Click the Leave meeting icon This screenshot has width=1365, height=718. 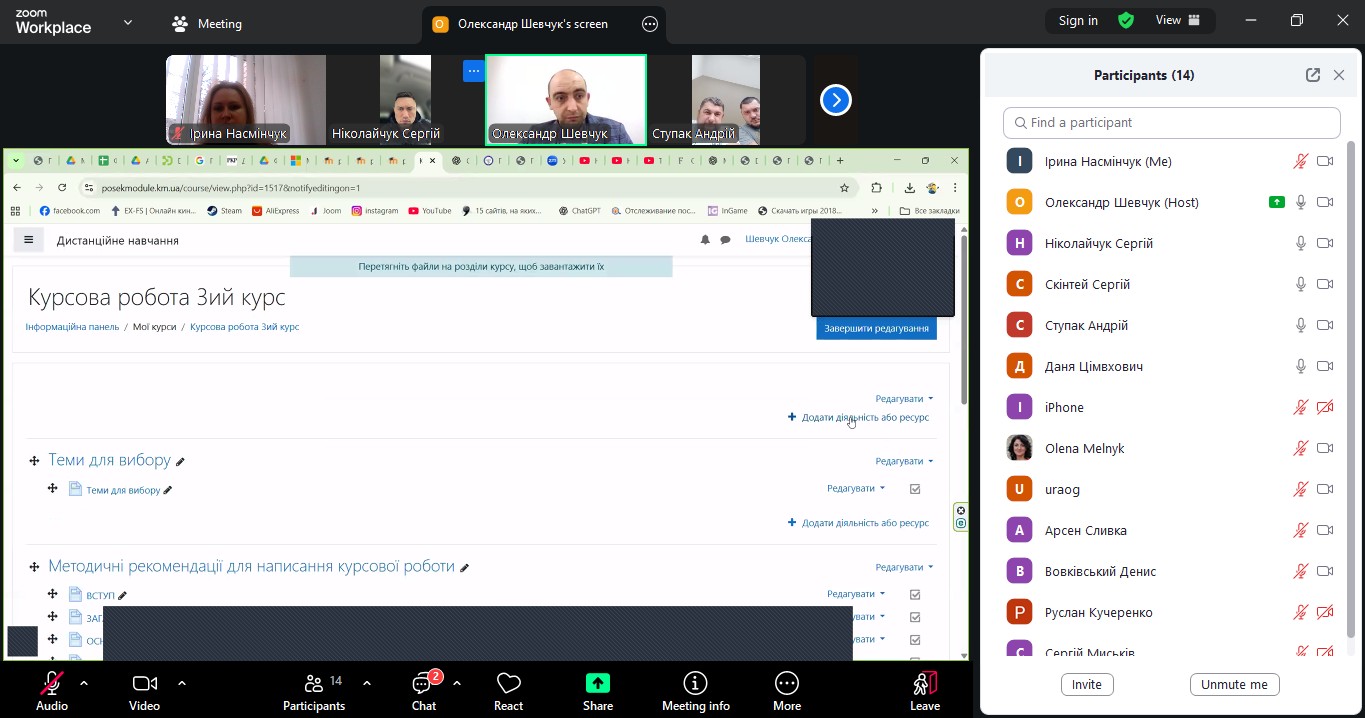(x=925, y=684)
